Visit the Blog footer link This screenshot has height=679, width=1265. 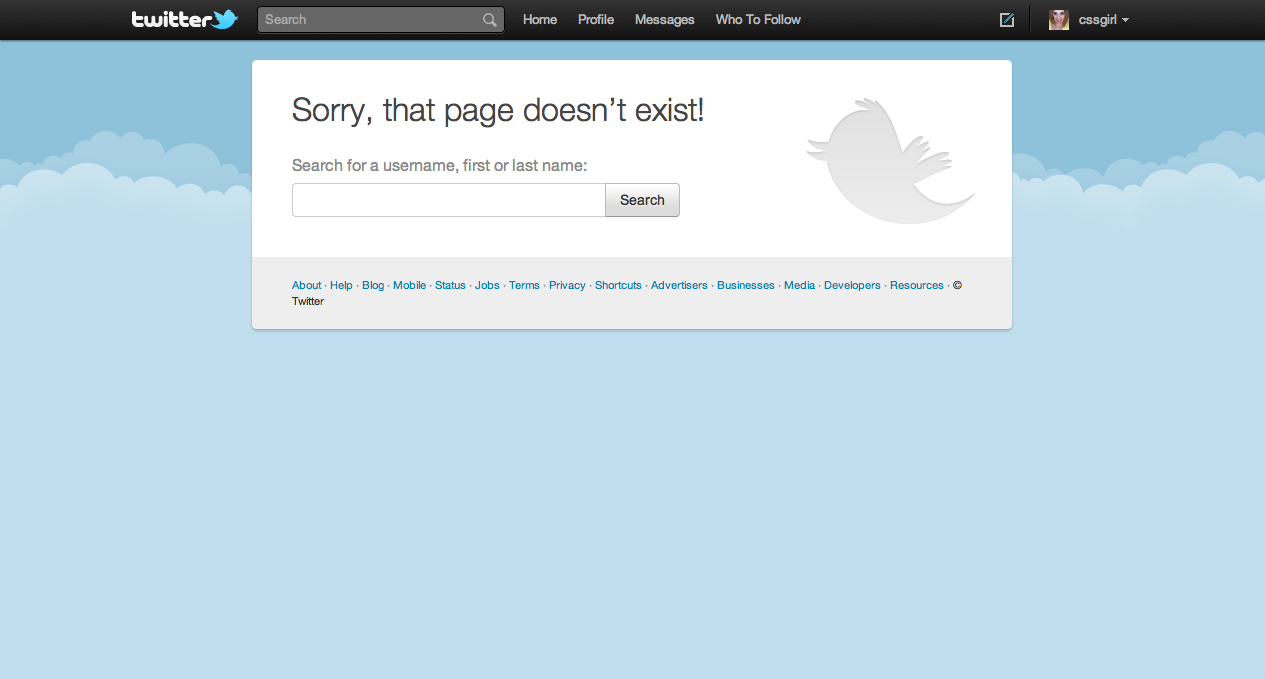[373, 285]
